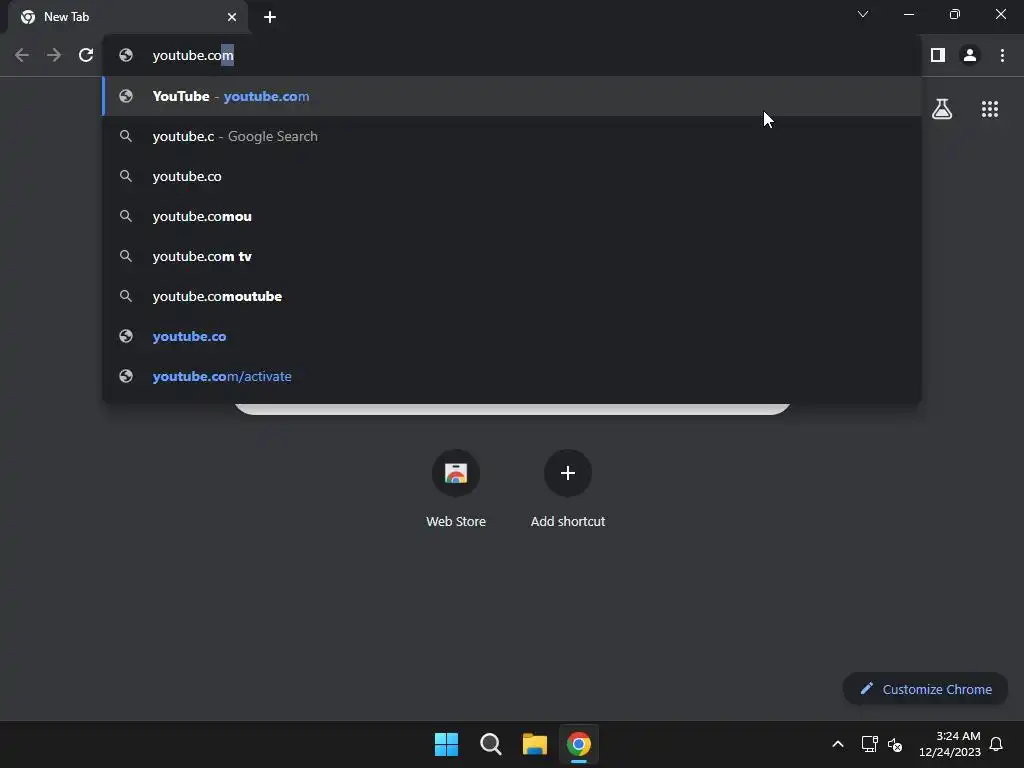
Task: Open the Chrome three-dot menu
Action: [x=1002, y=56]
